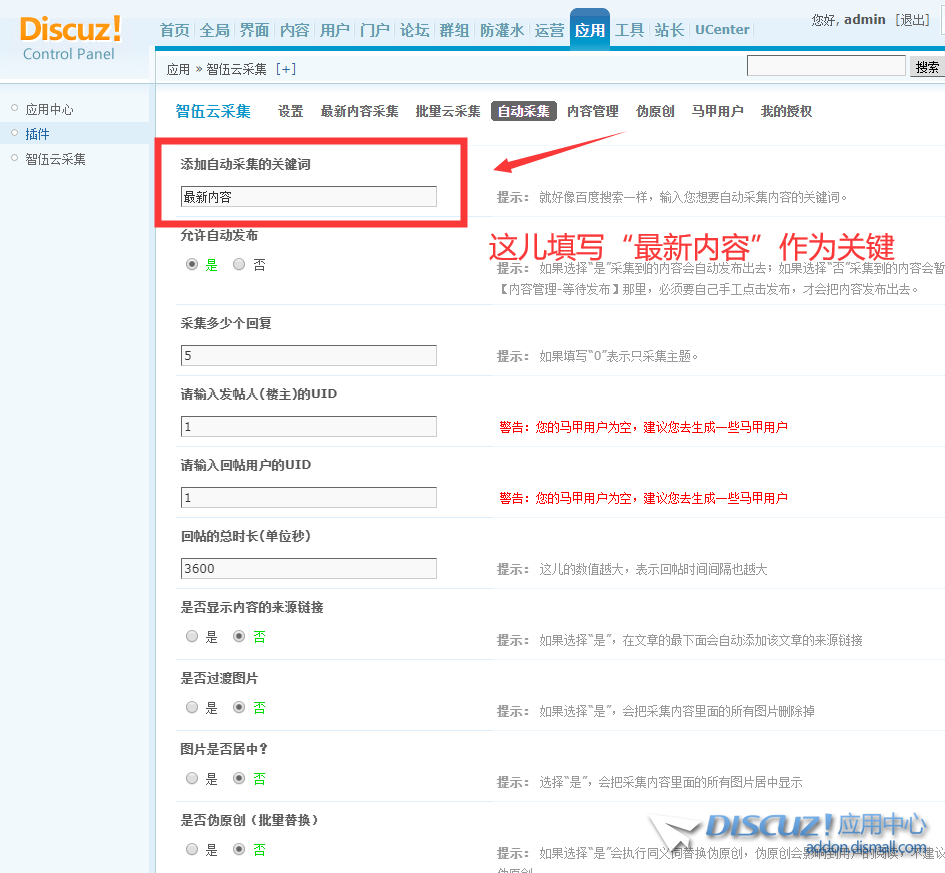Select 否 for 是否过滤图片

239,707
